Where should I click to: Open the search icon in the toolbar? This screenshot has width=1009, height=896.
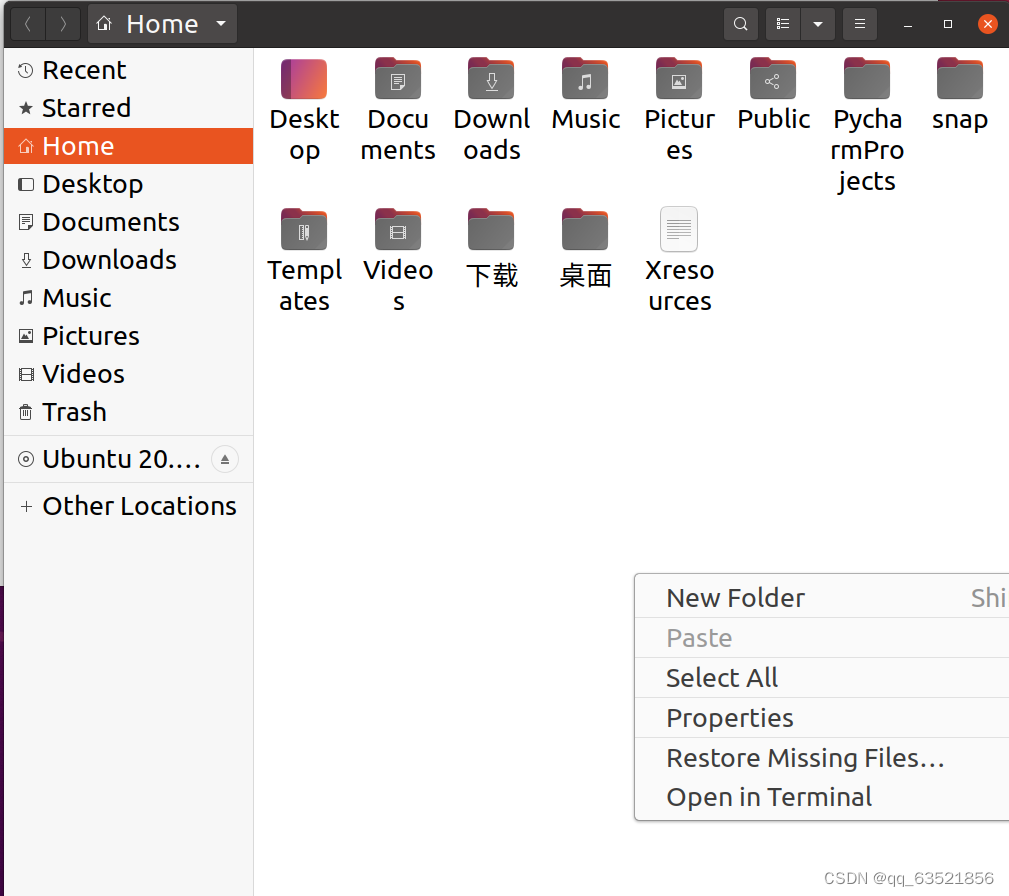click(740, 23)
